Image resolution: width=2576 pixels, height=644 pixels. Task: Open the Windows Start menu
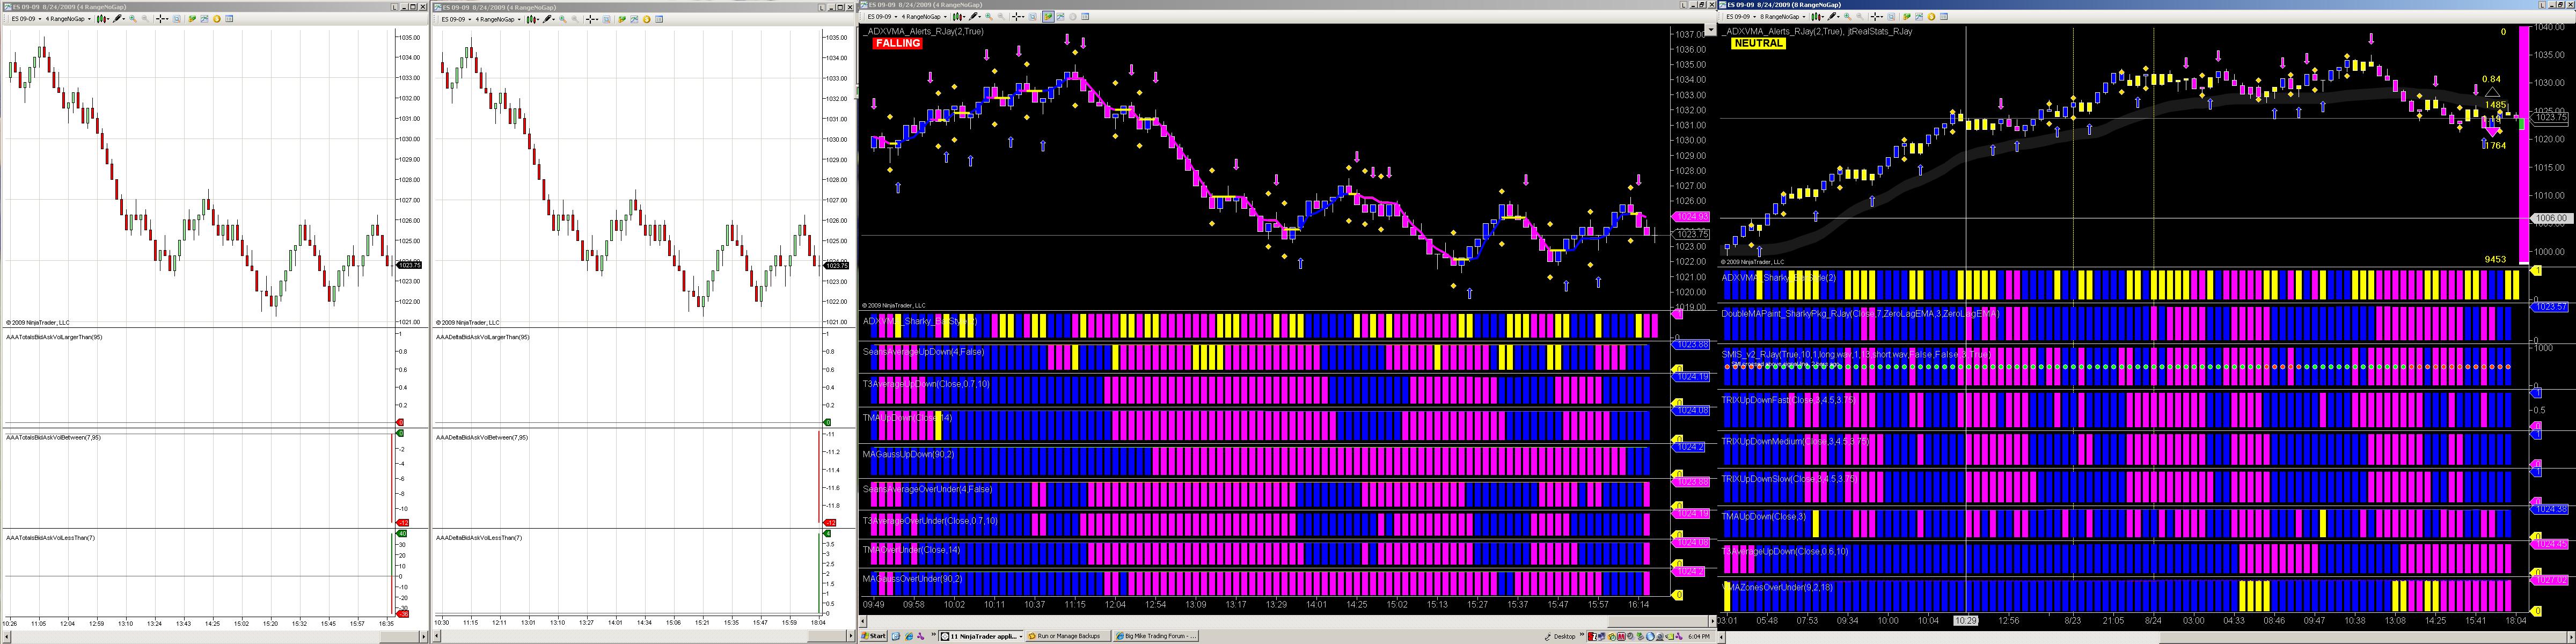click(875, 636)
